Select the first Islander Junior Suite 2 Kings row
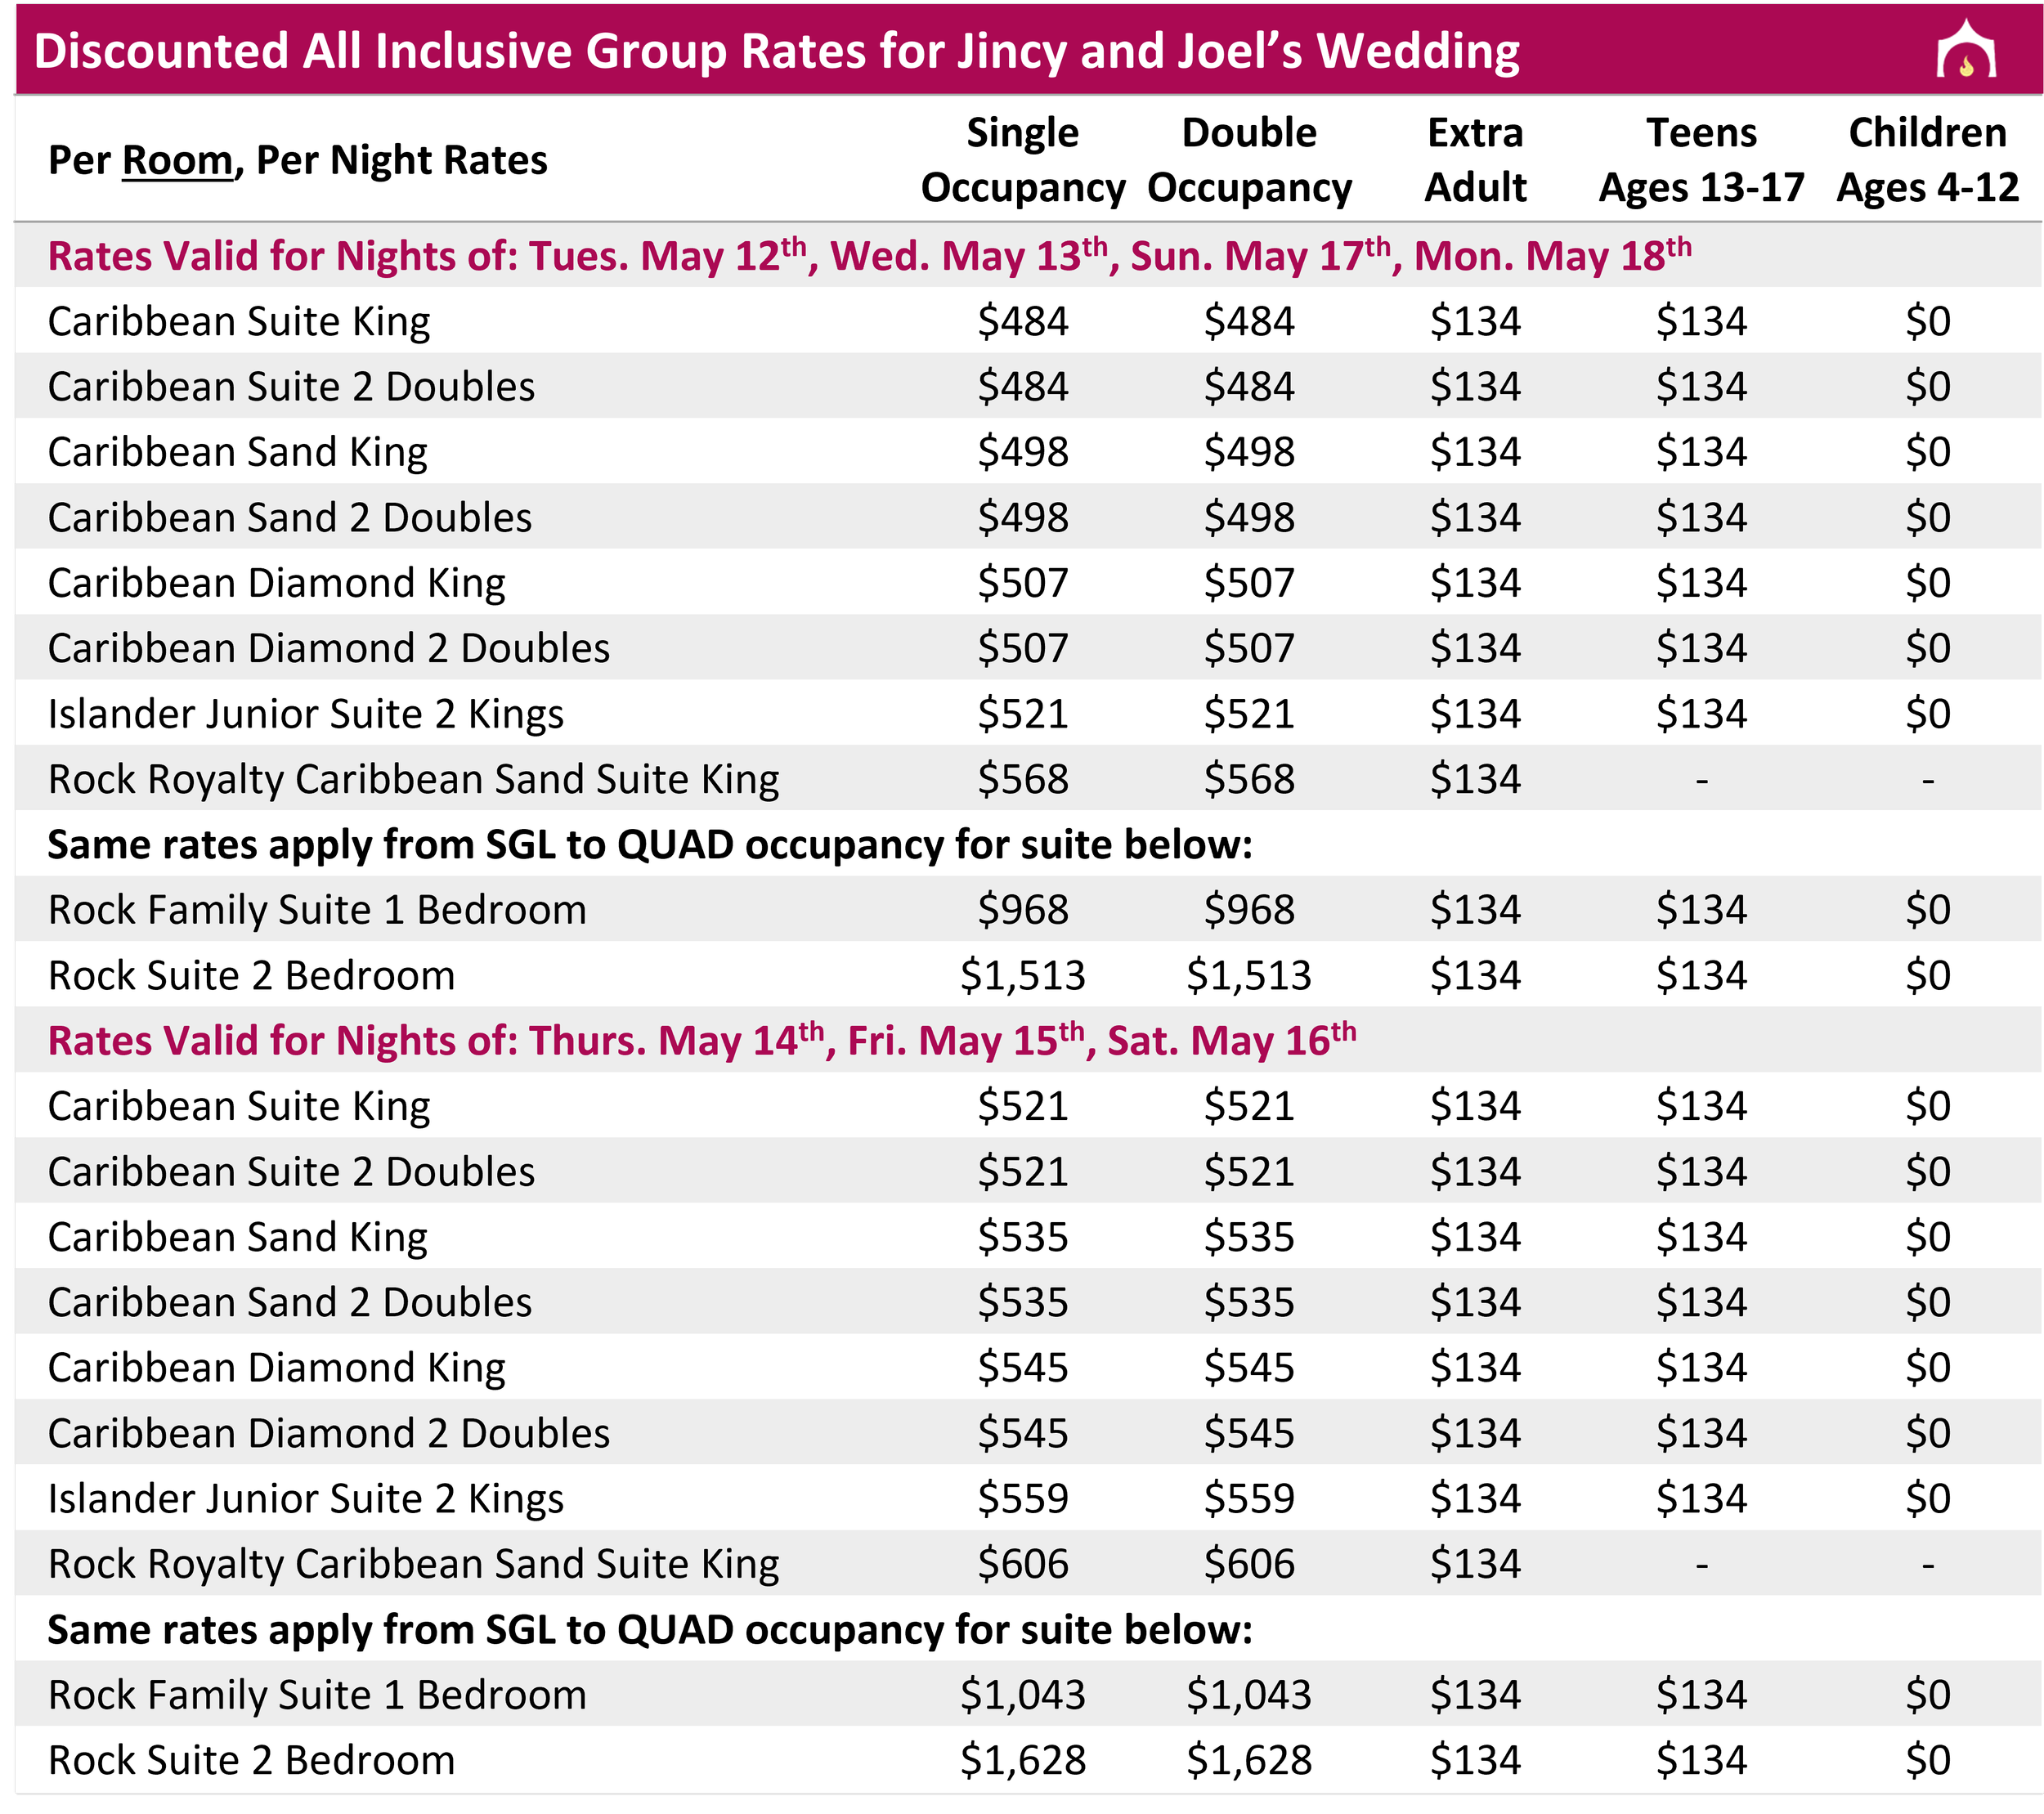2044x1814 pixels. click(1028, 713)
